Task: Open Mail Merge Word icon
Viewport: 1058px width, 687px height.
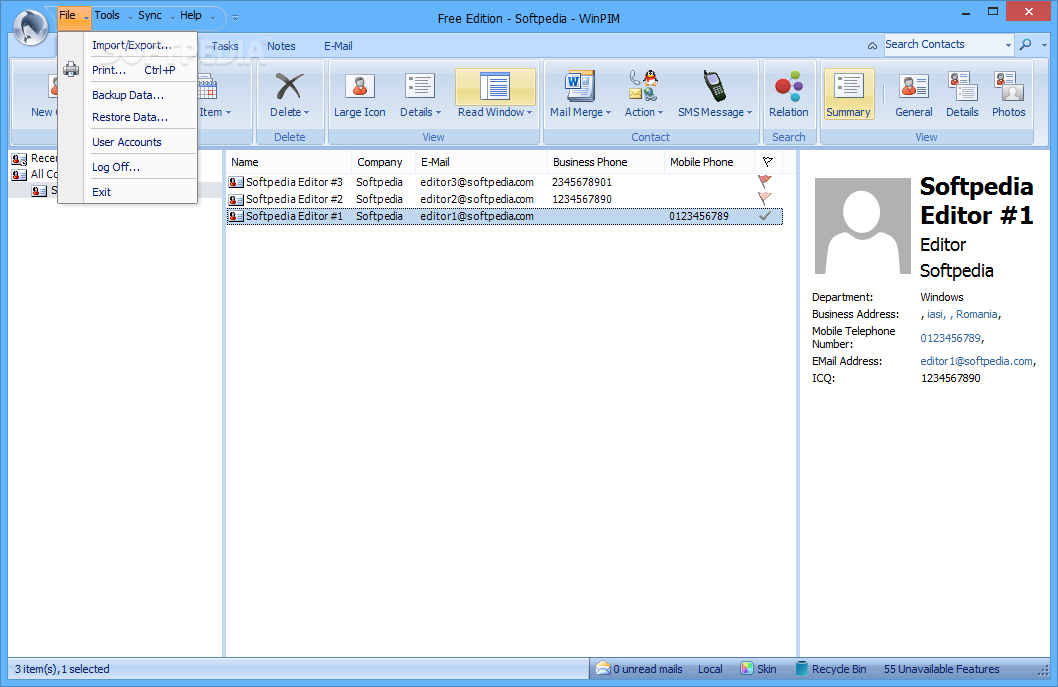Action: [580, 86]
